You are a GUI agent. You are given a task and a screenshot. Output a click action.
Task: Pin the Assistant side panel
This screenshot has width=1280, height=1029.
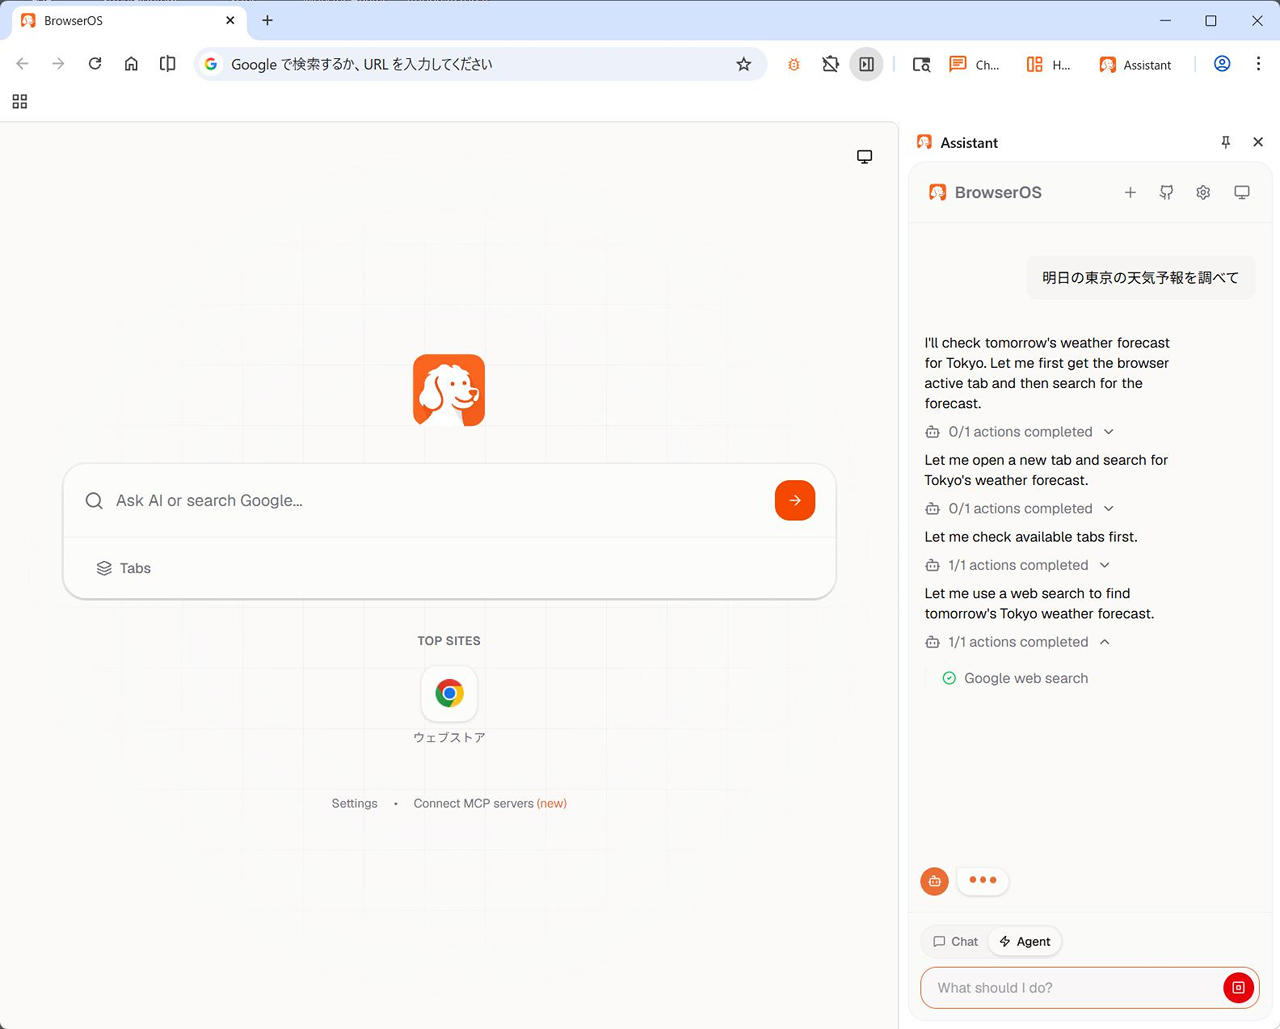(x=1225, y=142)
